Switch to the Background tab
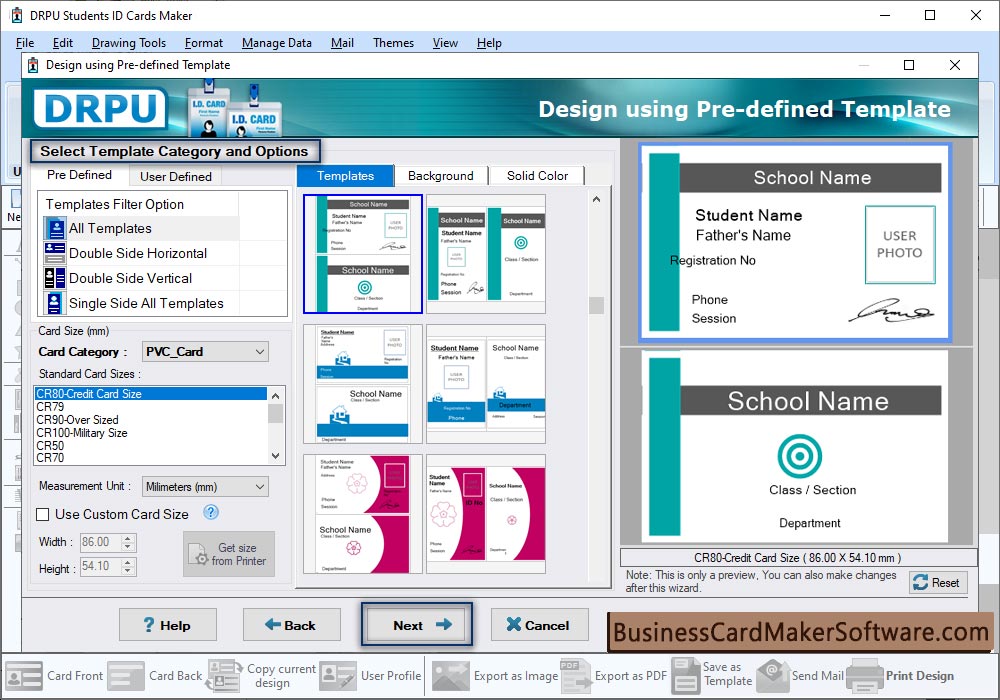1000x700 pixels. pyautogui.click(x=441, y=176)
